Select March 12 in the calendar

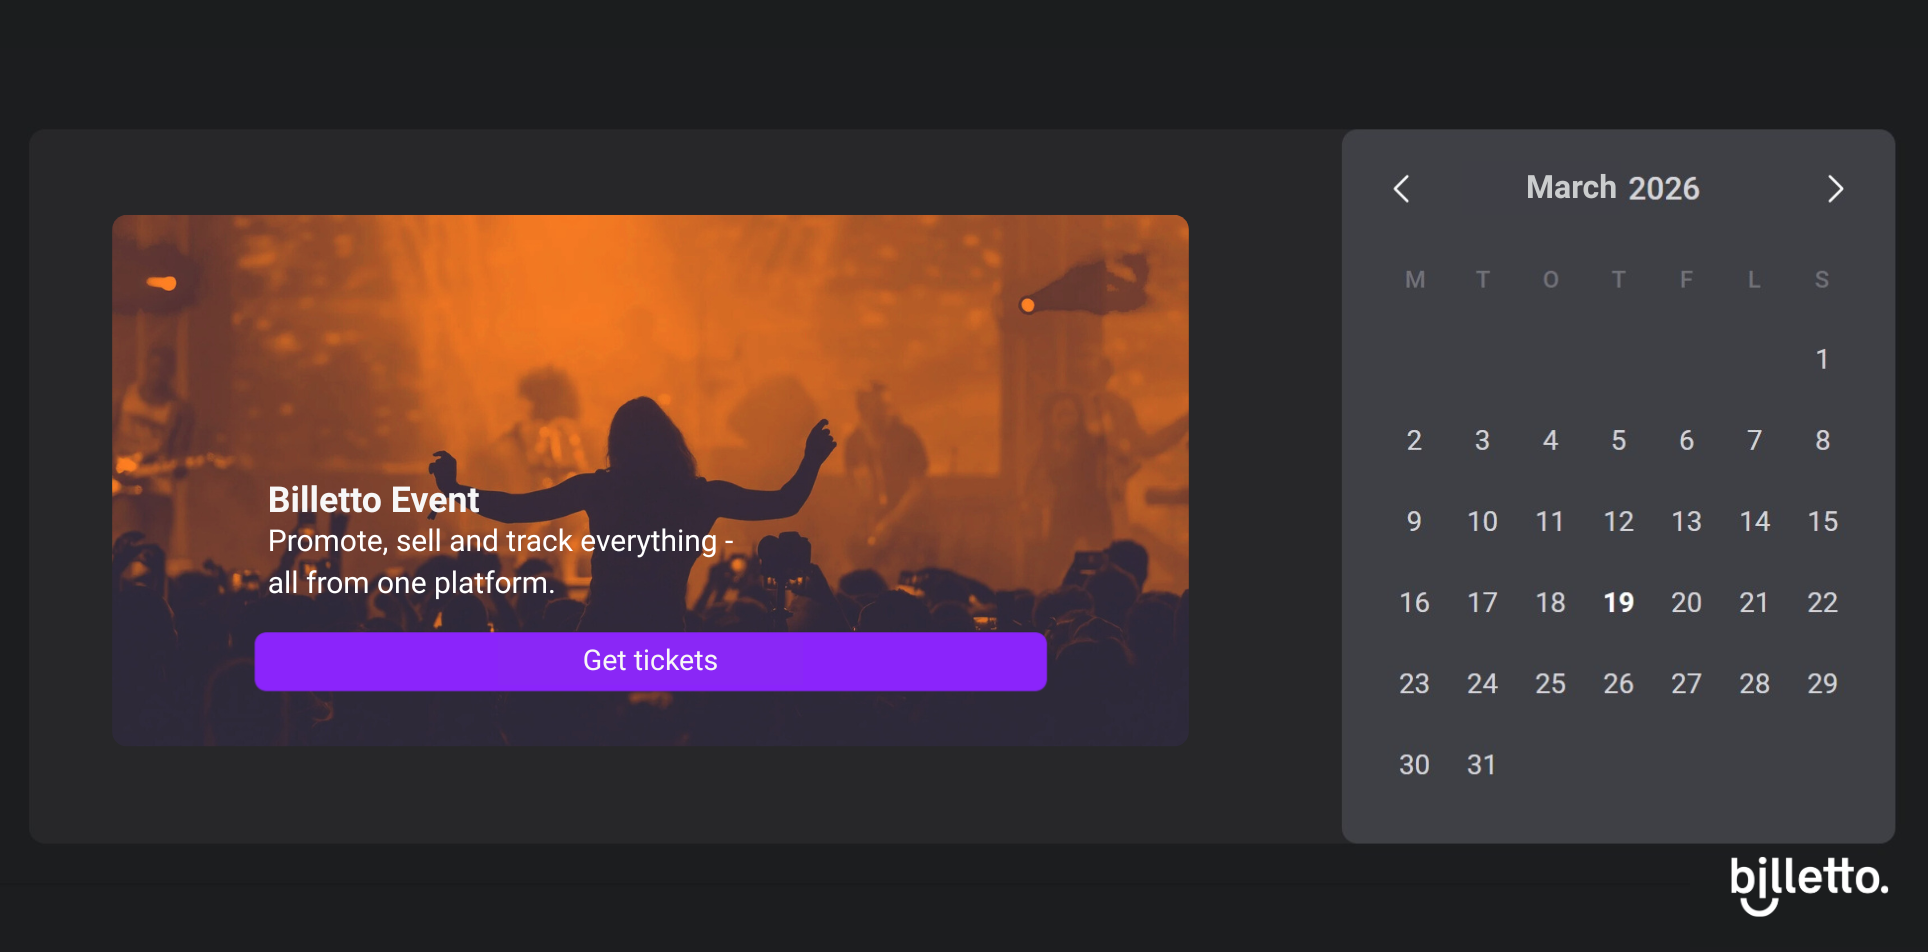pos(1619,521)
